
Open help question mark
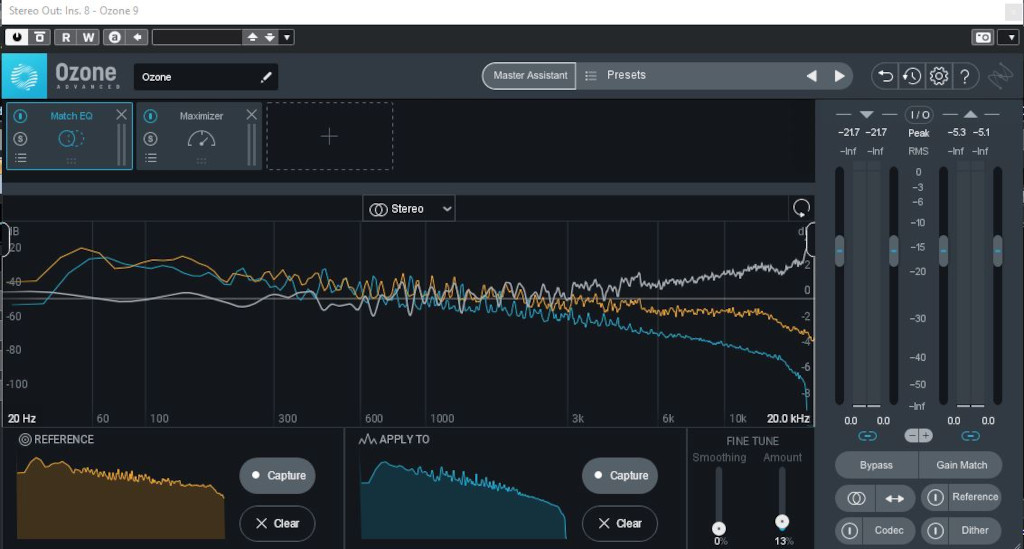pyautogui.click(x=965, y=76)
